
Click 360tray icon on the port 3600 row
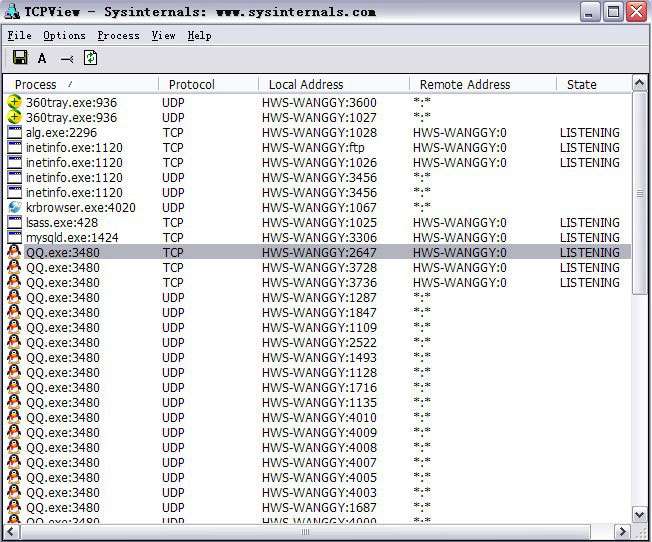tap(14, 102)
